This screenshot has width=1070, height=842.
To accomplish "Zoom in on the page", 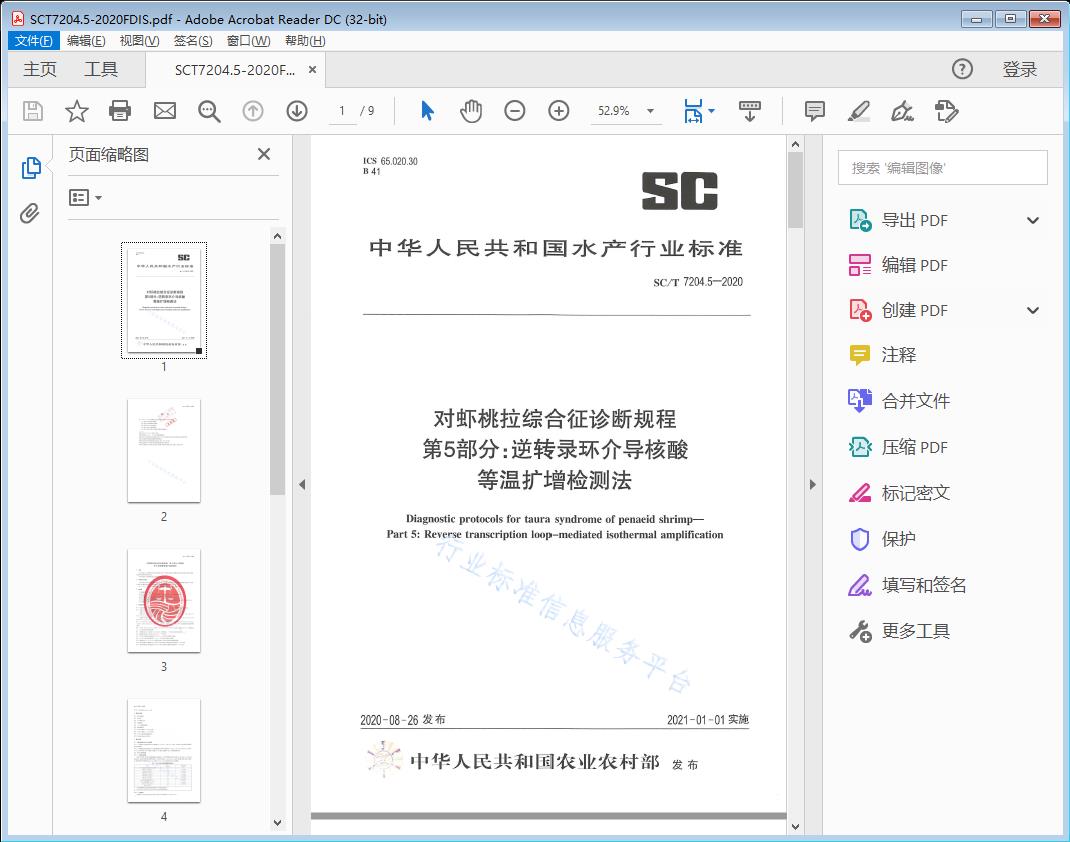I will tap(559, 111).
